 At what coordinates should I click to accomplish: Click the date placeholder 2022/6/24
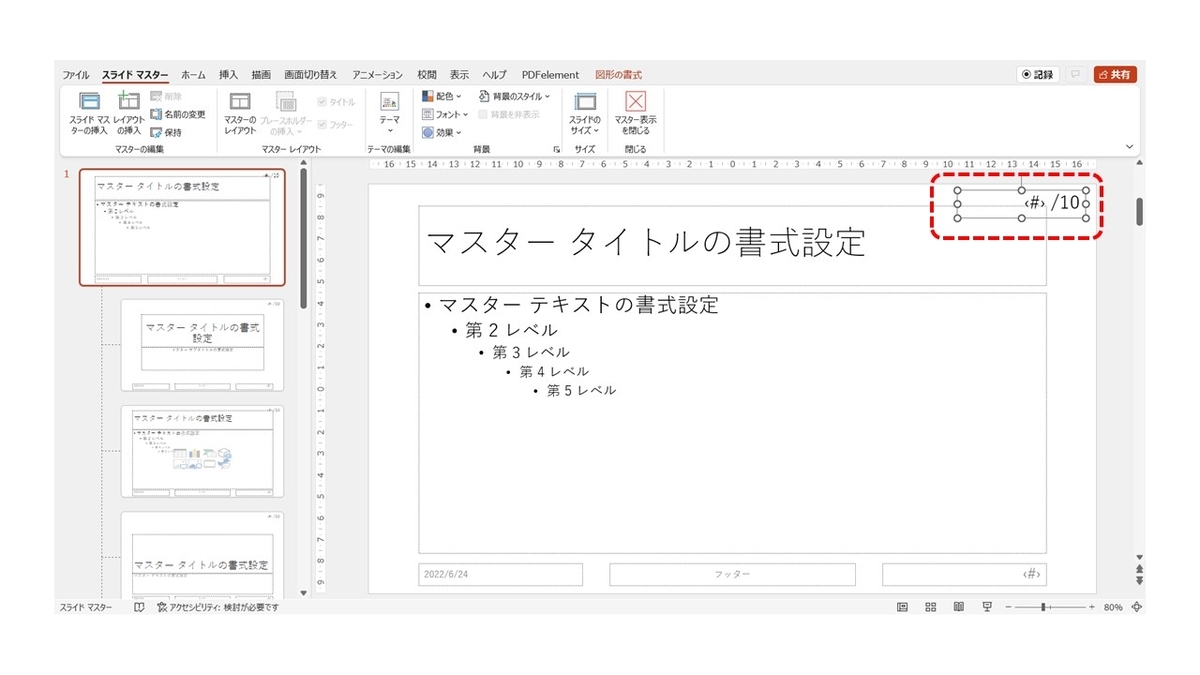[500, 575]
